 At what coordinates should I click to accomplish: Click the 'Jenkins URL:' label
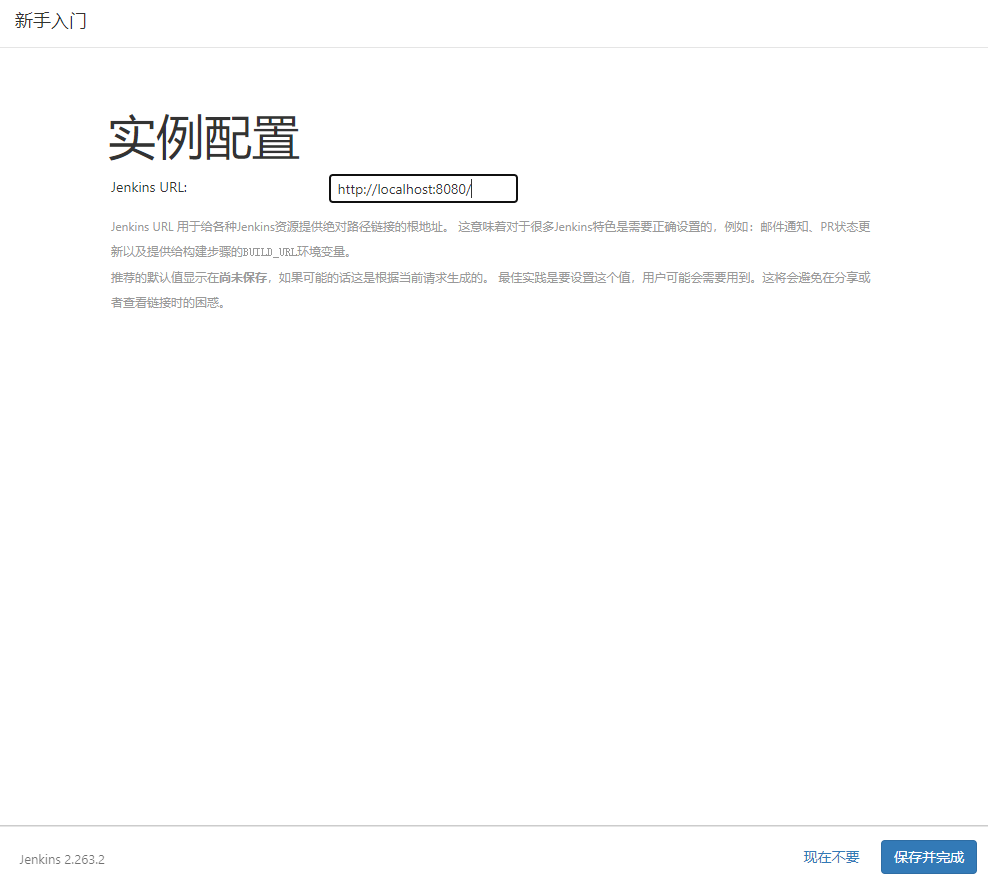coord(149,187)
